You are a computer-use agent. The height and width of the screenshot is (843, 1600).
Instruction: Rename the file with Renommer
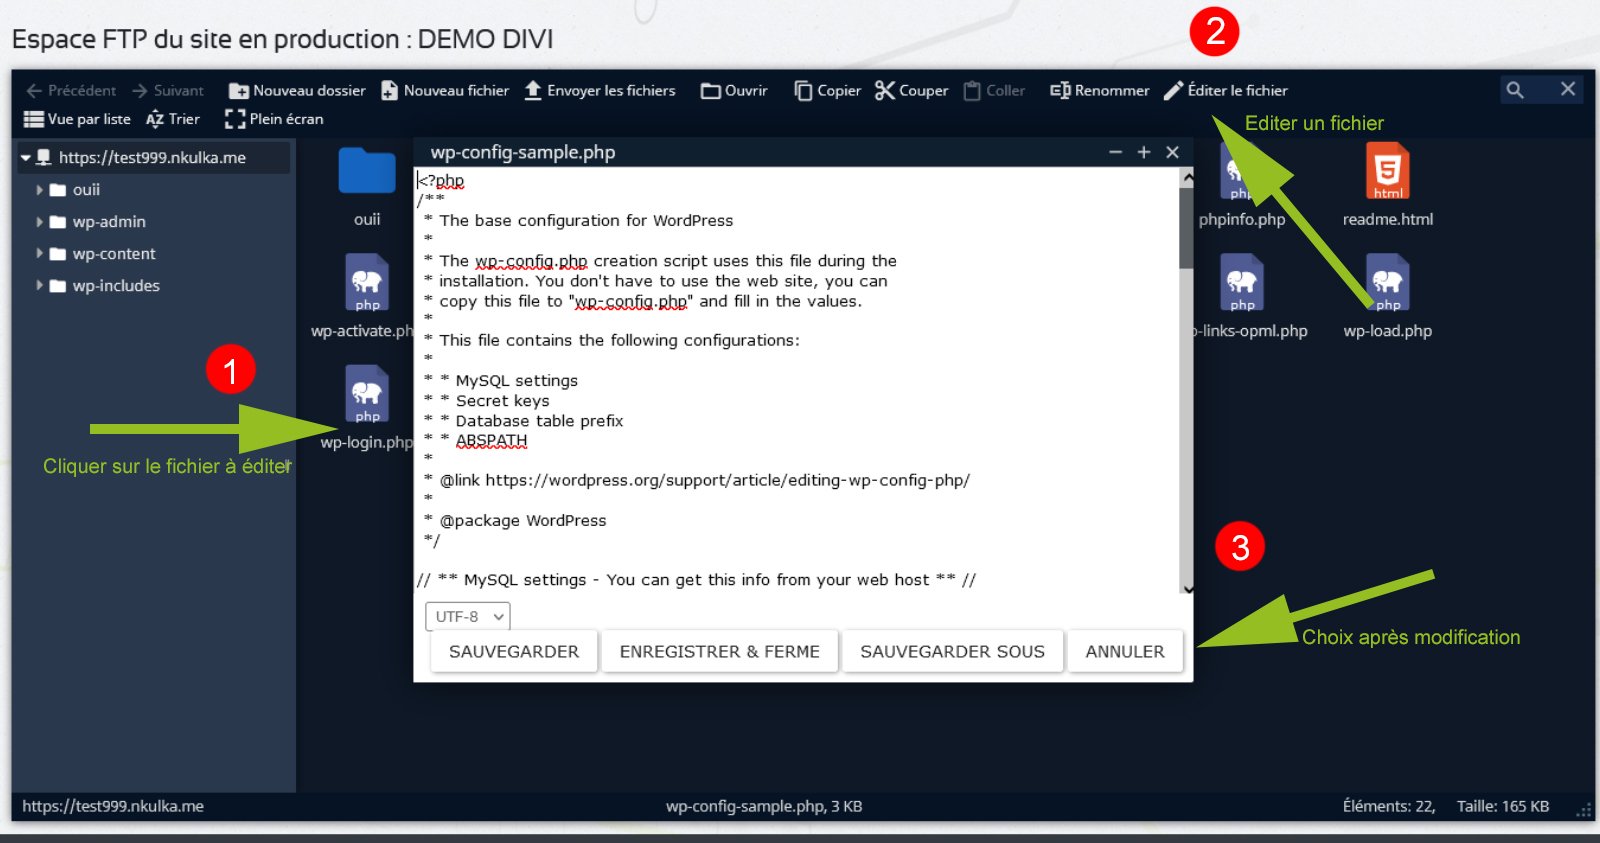pos(1099,90)
